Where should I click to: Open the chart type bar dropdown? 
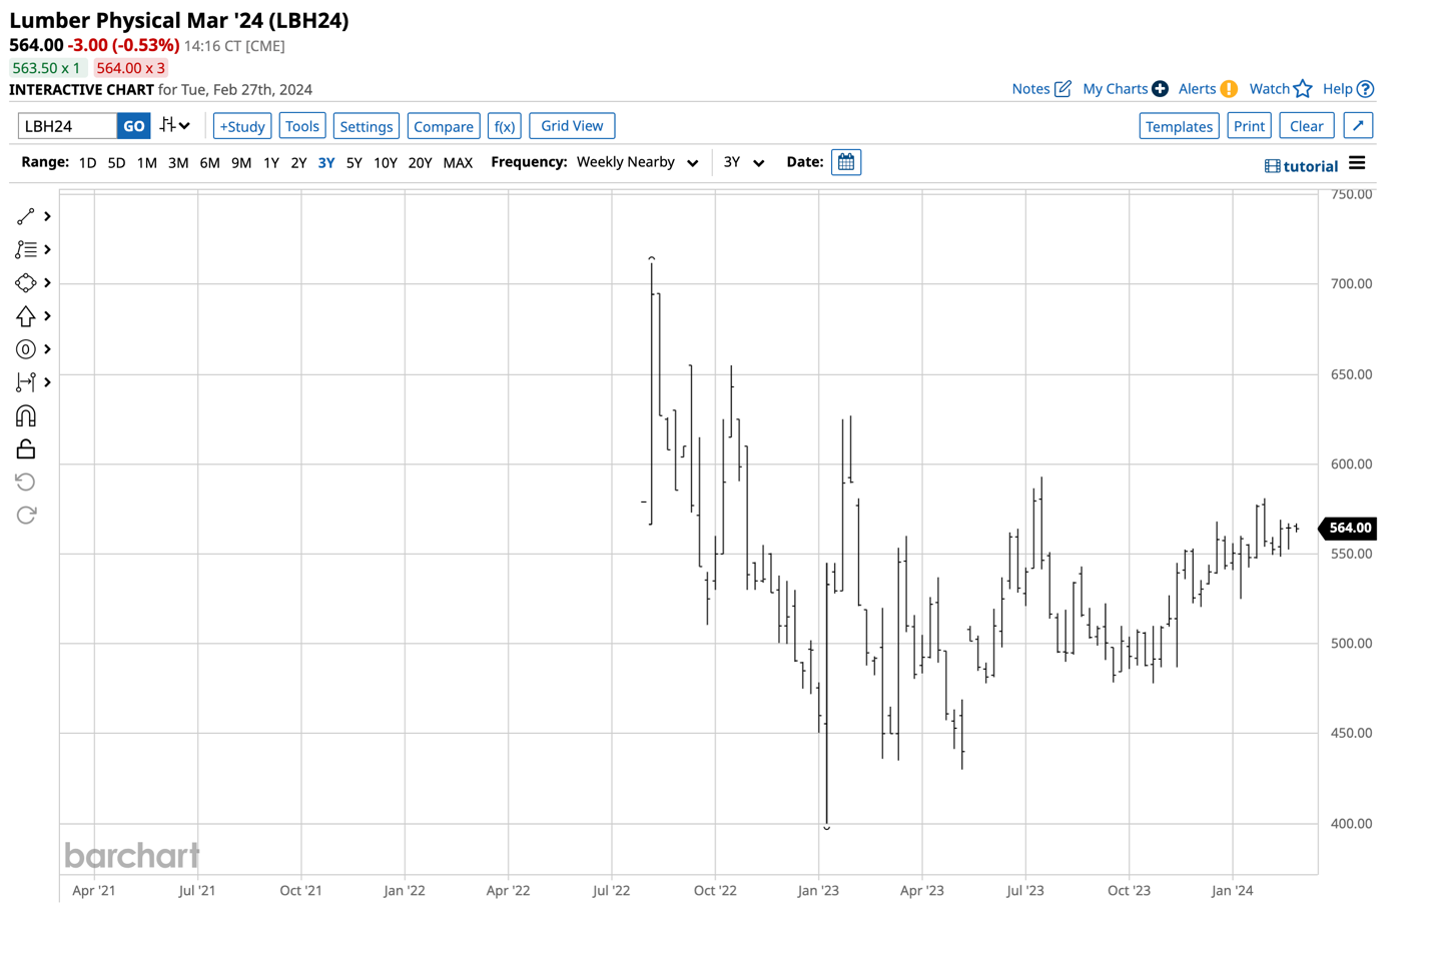click(175, 126)
